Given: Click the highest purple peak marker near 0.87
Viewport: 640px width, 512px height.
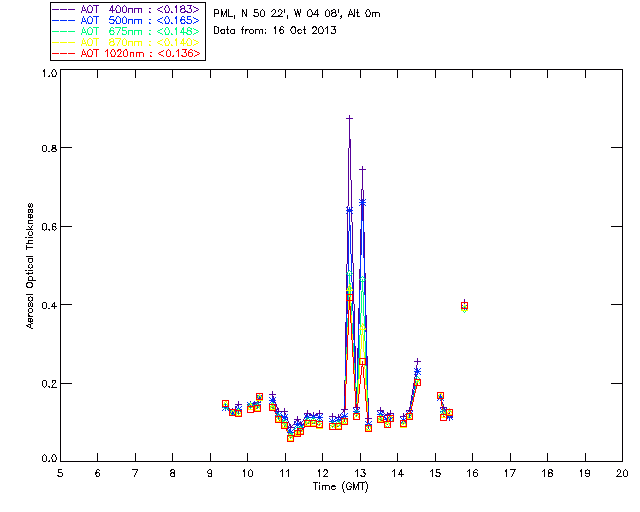Looking at the screenshot, I should pos(349,118).
